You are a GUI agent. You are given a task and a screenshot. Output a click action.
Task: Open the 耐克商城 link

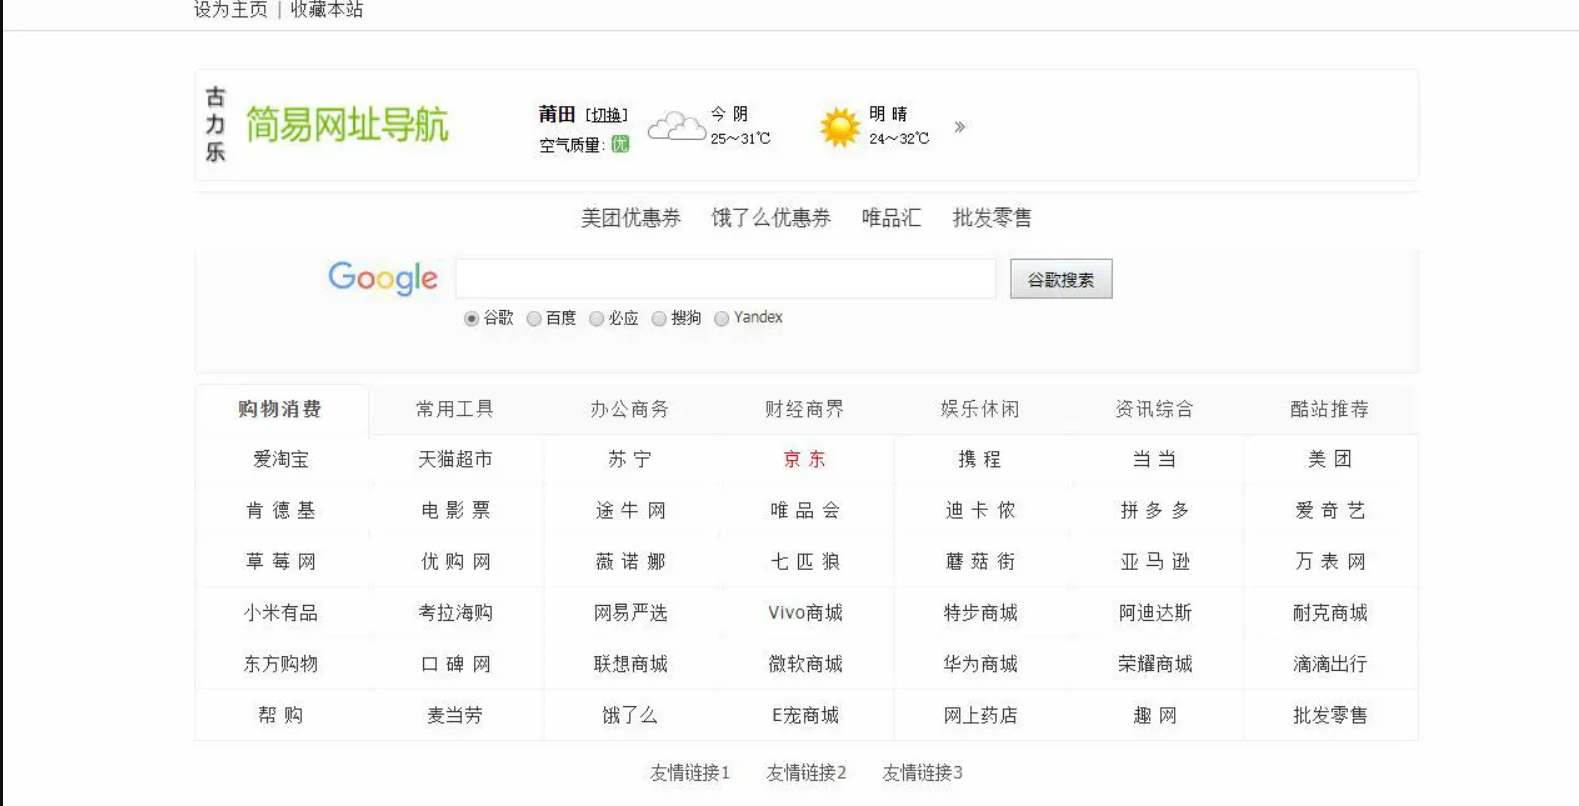click(x=1330, y=612)
